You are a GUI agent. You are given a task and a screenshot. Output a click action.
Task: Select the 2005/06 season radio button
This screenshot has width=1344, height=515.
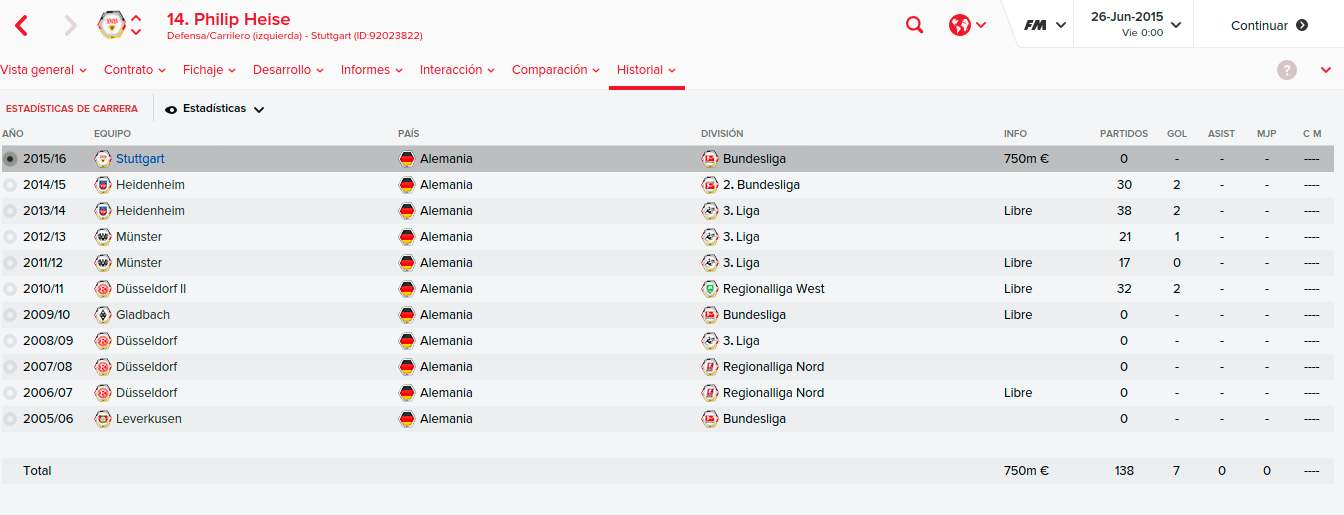pyautogui.click(x=10, y=419)
